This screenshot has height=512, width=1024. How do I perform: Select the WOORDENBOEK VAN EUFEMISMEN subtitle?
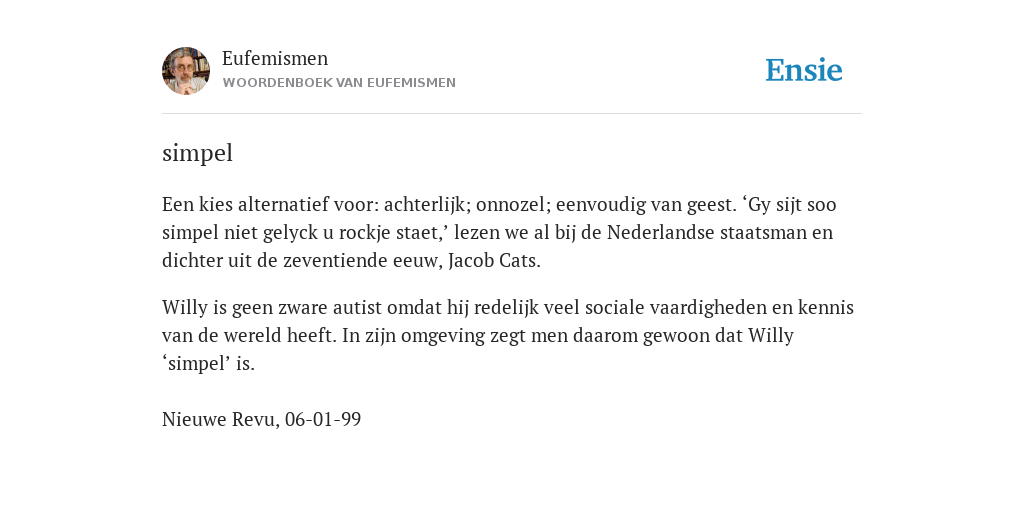pos(339,83)
